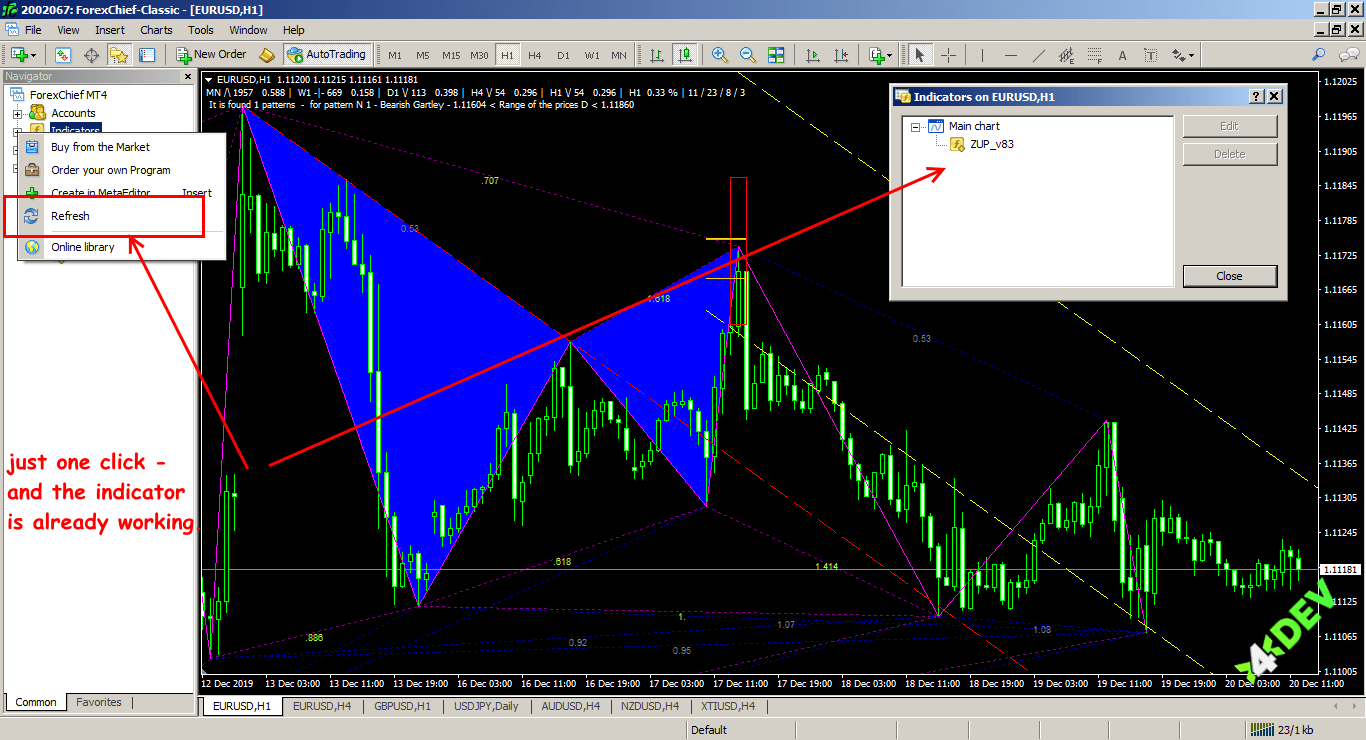Select the Vertical Line drawing tool
This screenshot has width=1366, height=740.
[982, 55]
